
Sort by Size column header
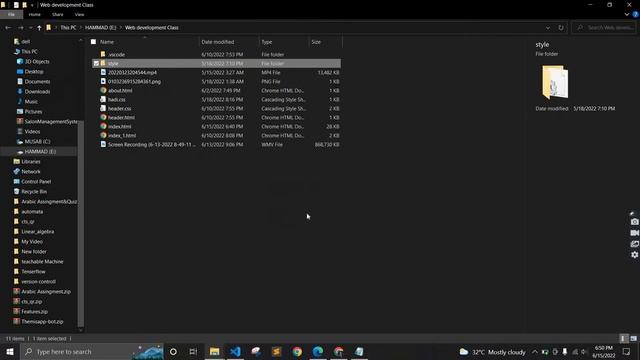pos(316,42)
